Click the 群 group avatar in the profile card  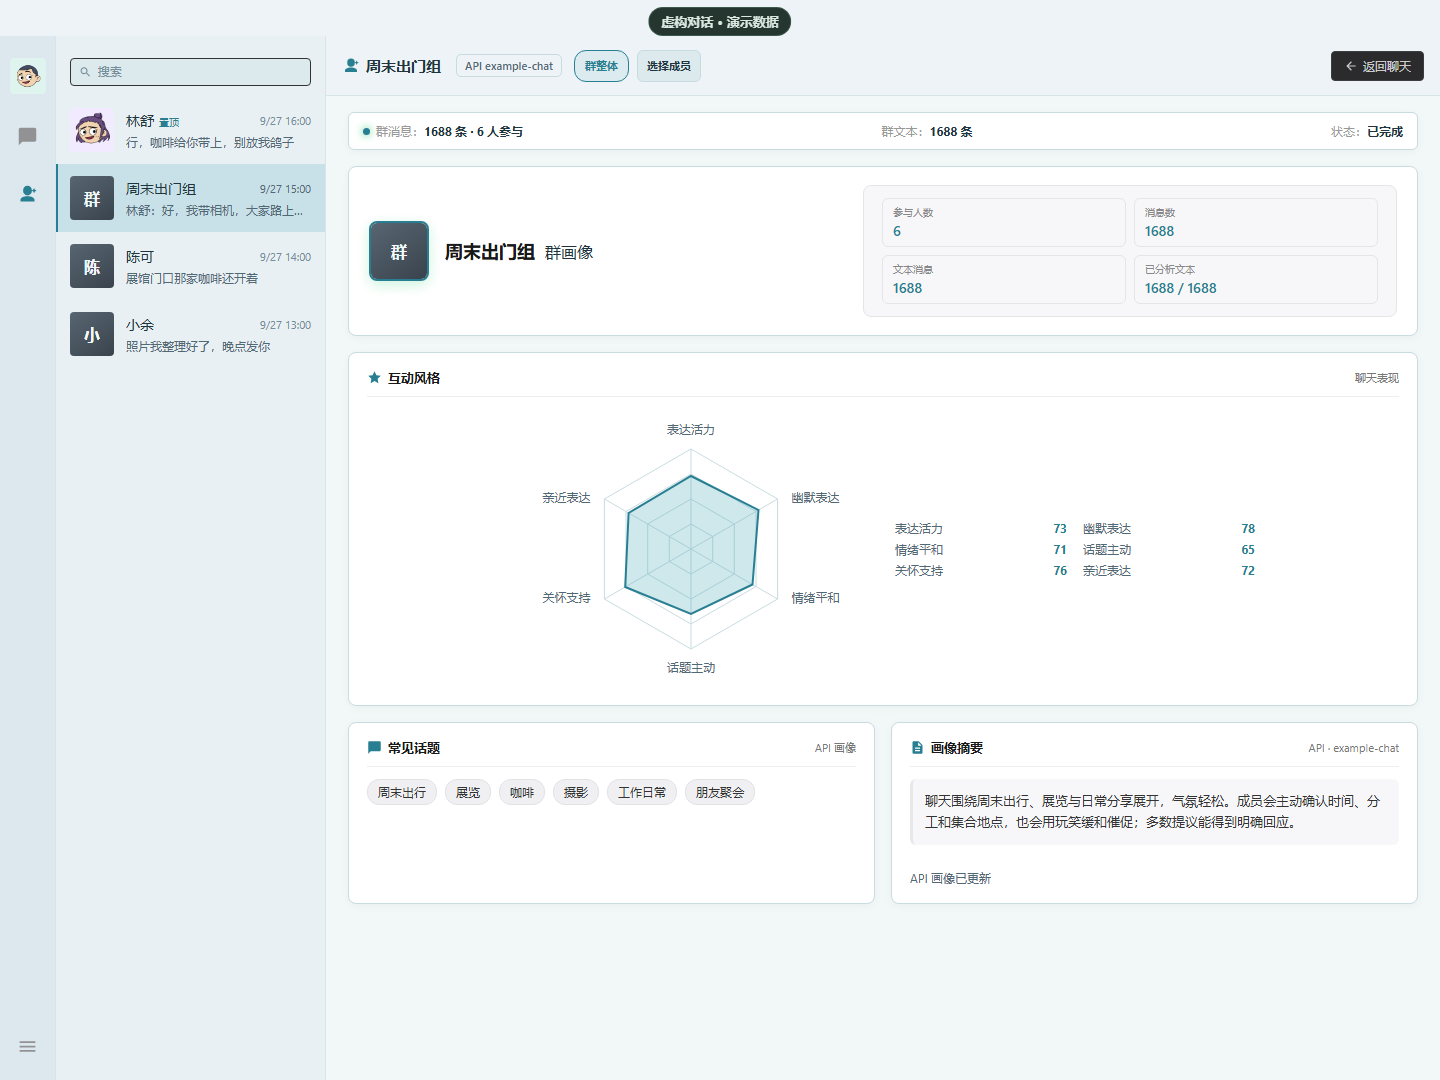point(399,251)
